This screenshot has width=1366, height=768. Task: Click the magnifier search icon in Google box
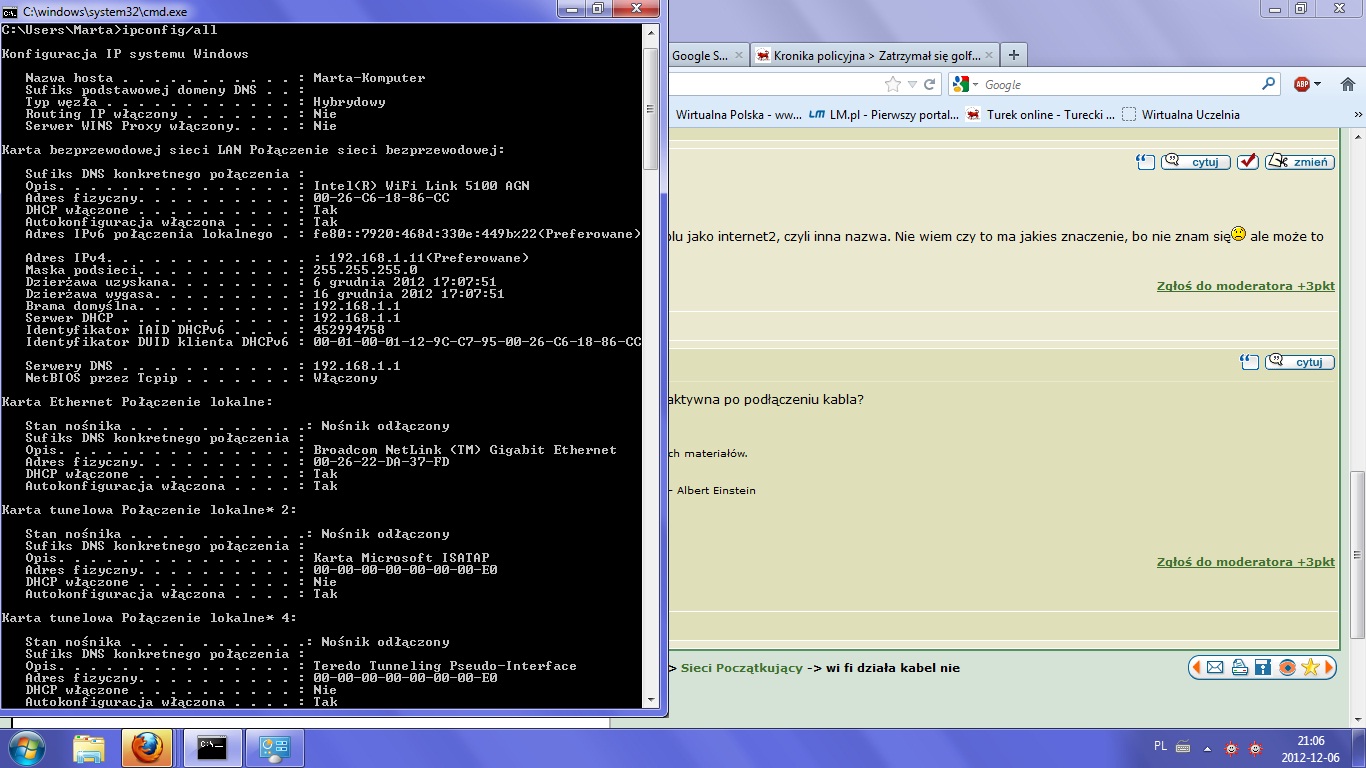coord(1268,85)
